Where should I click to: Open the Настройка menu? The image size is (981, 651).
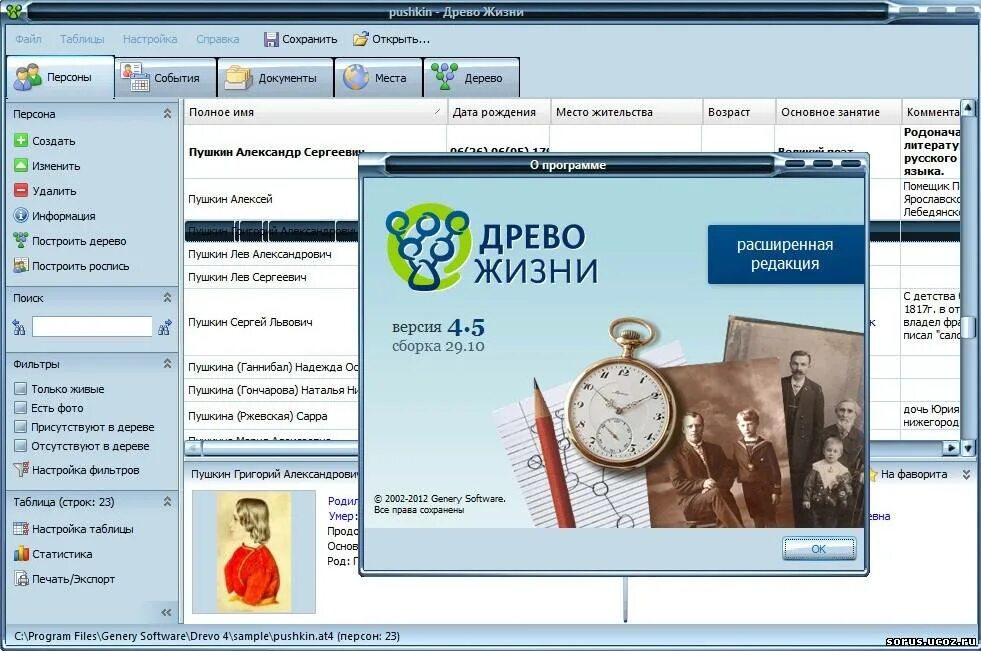click(150, 39)
